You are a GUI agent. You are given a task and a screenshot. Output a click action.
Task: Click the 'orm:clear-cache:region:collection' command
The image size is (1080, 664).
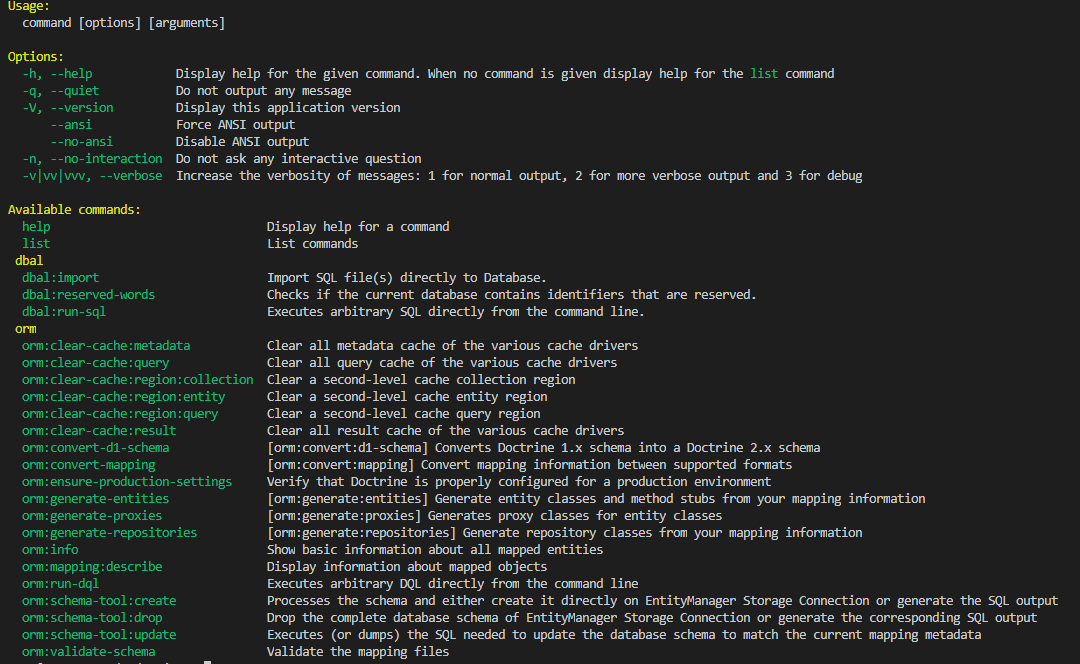(x=138, y=380)
